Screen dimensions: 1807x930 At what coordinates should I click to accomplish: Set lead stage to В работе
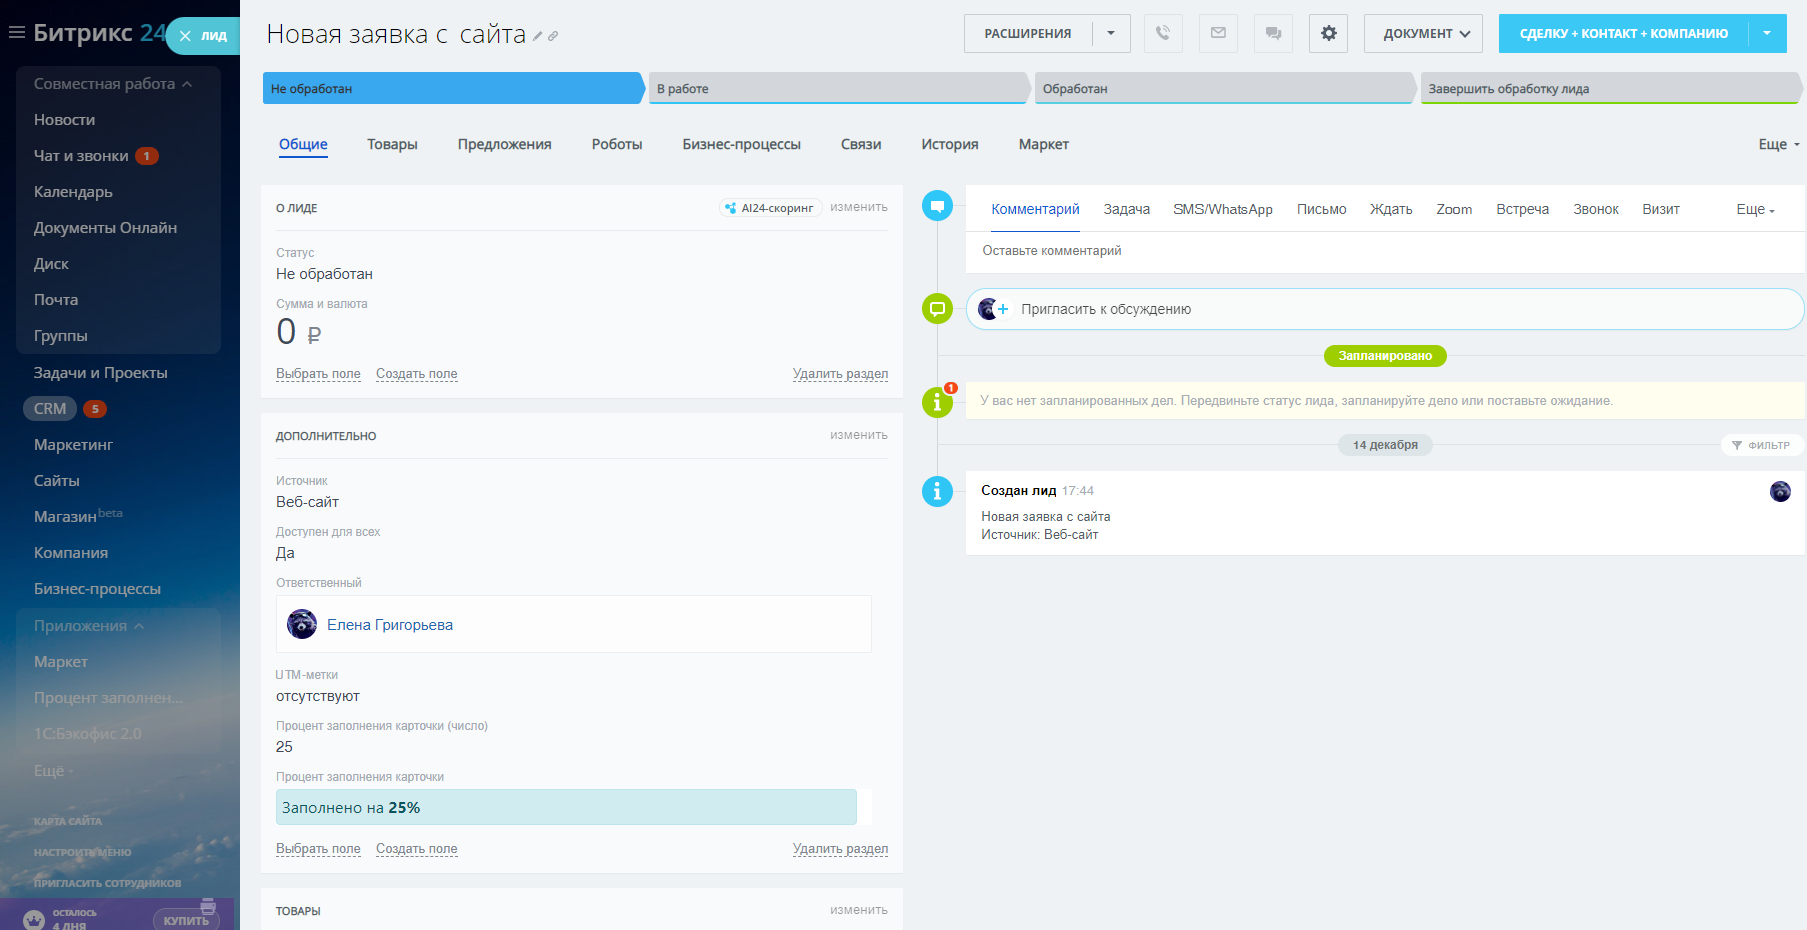(x=836, y=88)
